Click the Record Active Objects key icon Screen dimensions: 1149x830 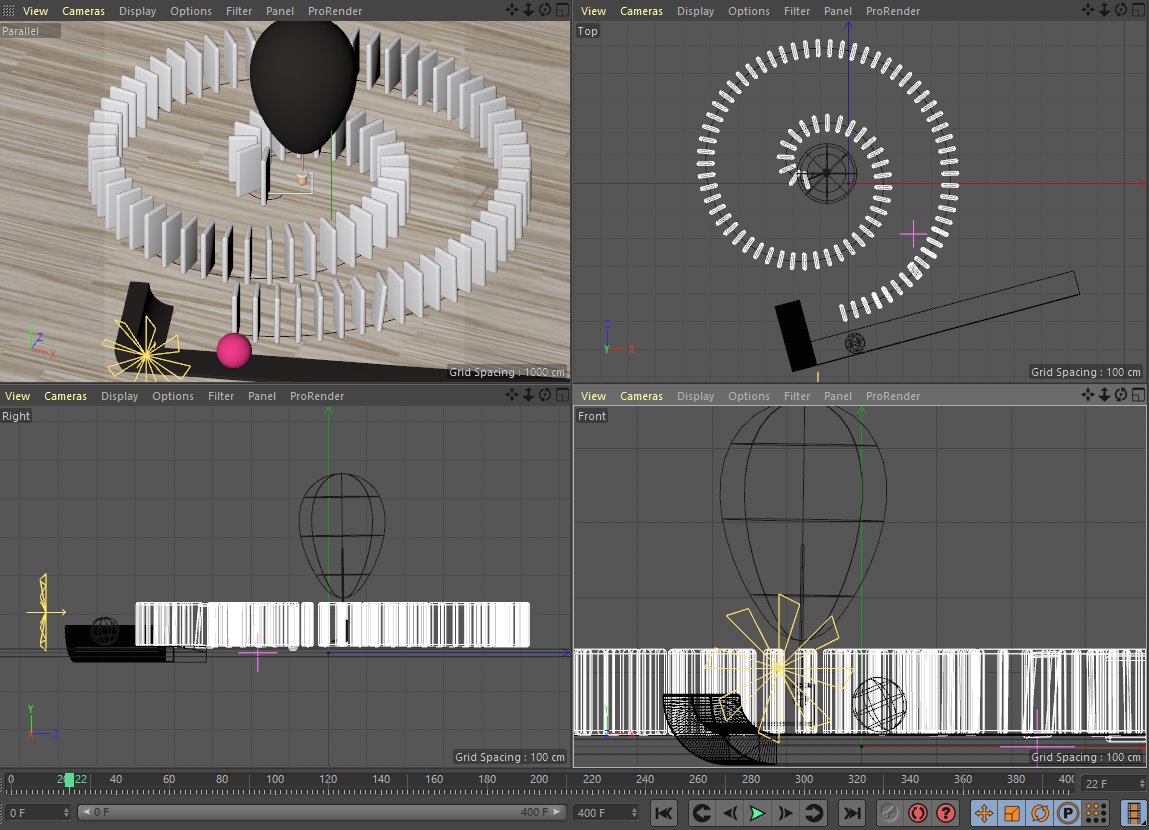889,813
